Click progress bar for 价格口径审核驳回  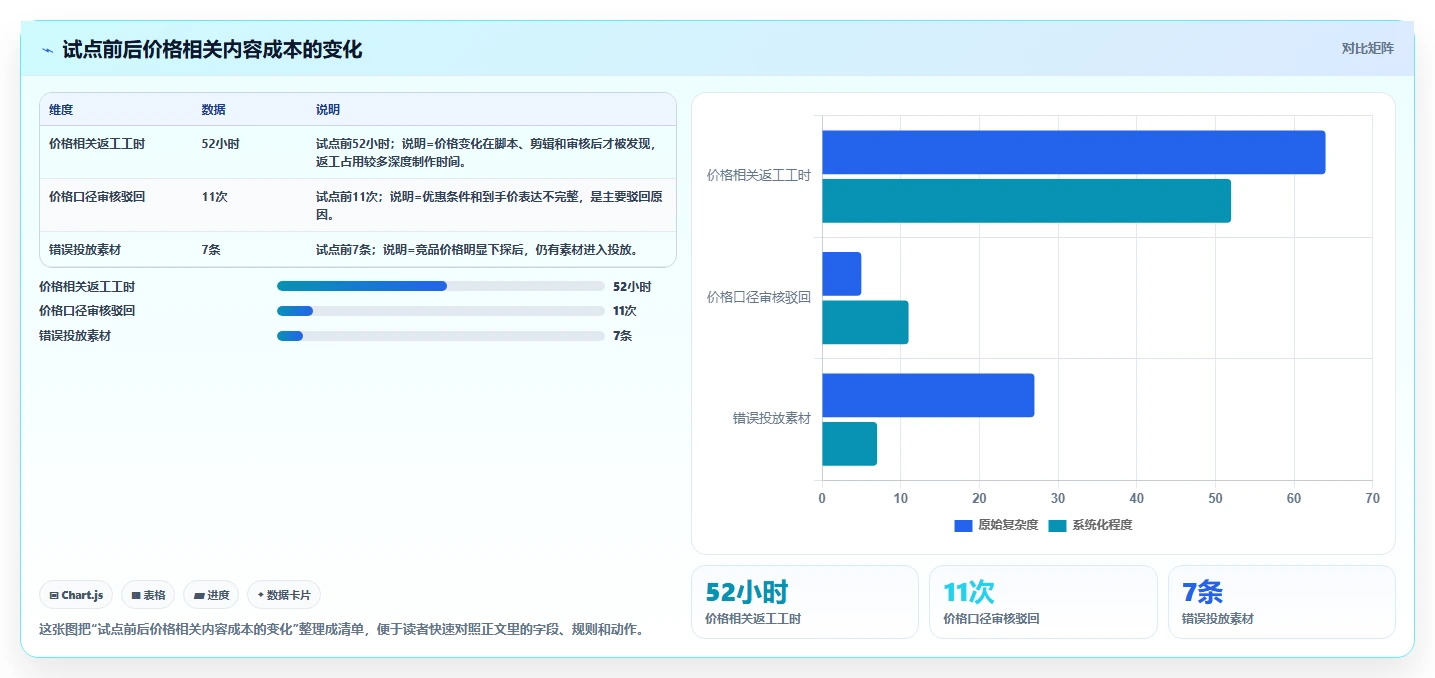[x=441, y=311]
